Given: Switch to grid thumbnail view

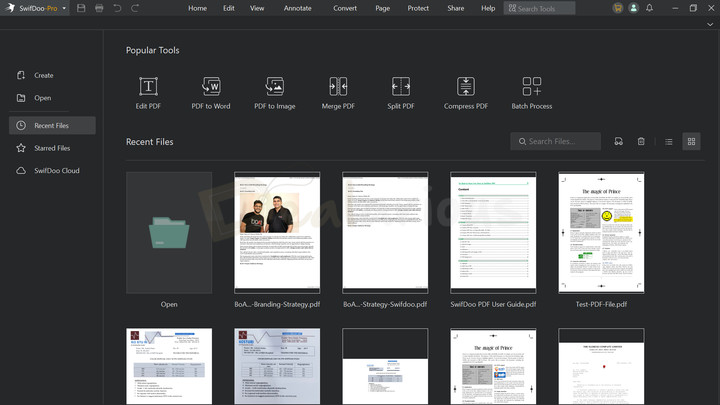Looking at the screenshot, I should [691, 141].
